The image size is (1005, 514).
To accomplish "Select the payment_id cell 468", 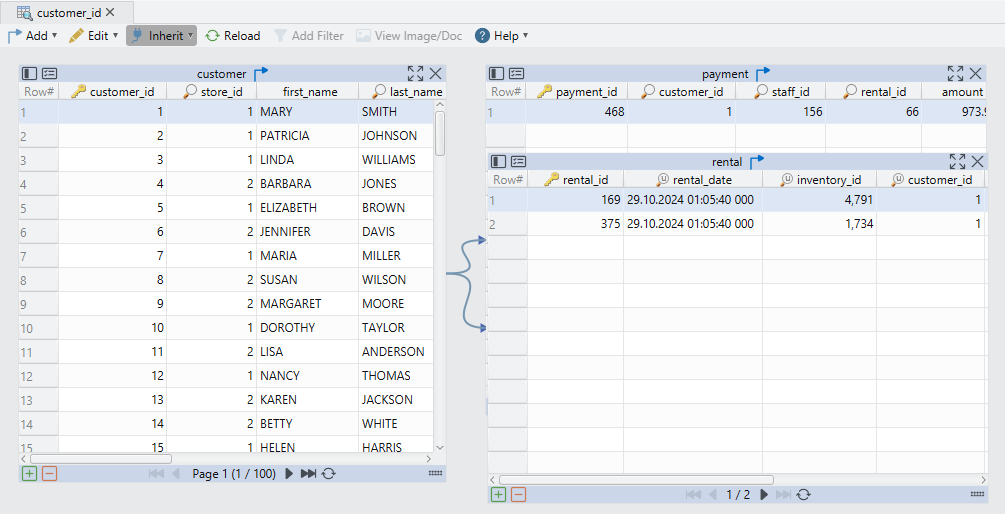I will 577,112.
